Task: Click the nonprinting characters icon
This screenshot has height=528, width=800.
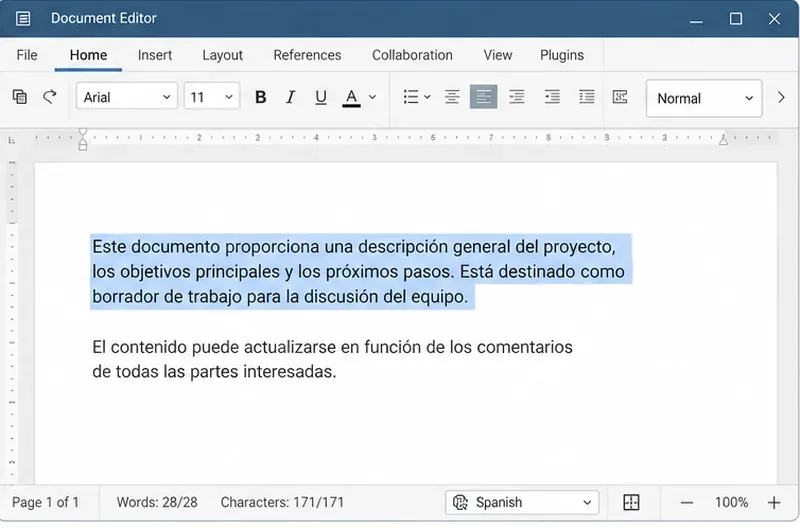Action: (x=620, y=97)
